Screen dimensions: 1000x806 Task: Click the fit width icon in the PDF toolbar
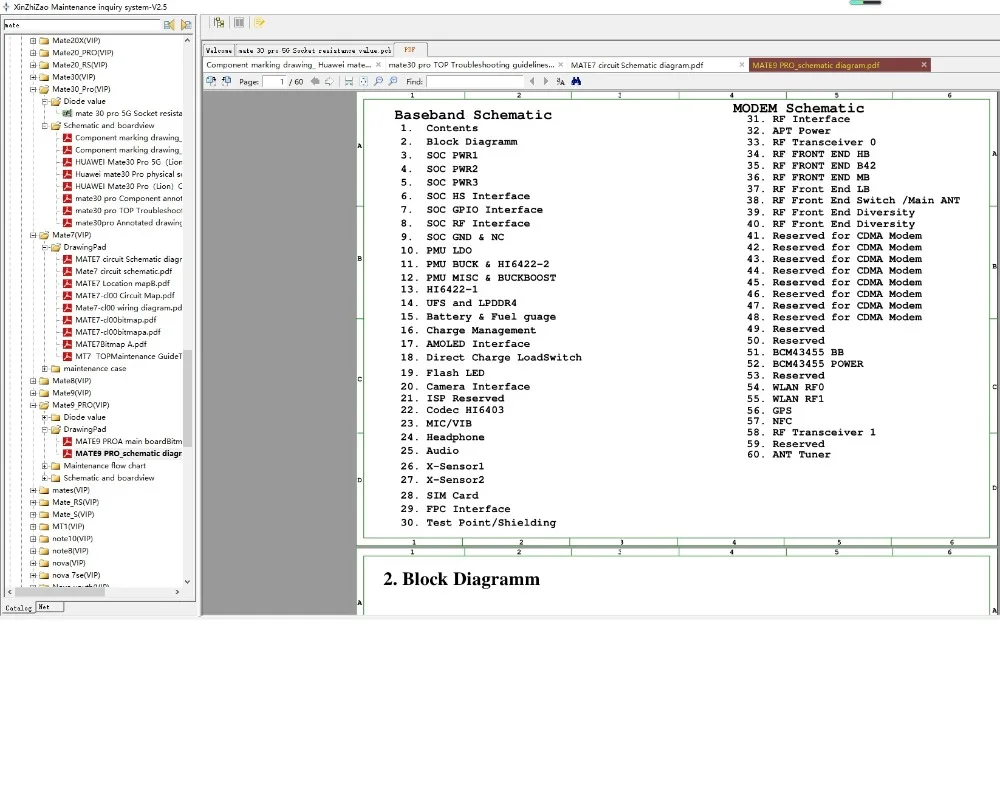[349, 82]
